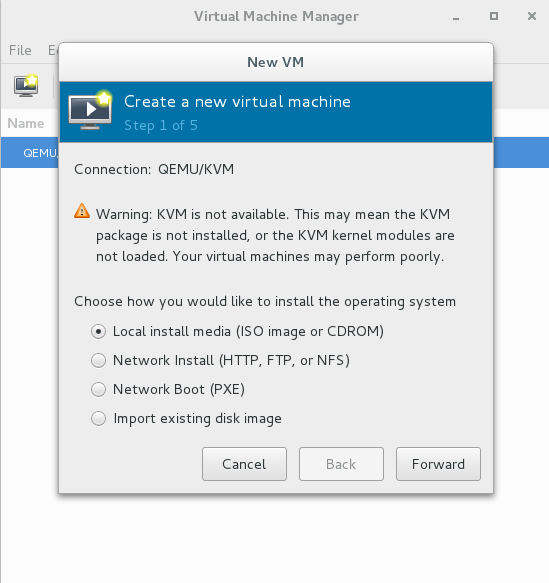549x583 pixels.
Task: Maximize the Virtual Machine Manager window
Action: (494, 16)
